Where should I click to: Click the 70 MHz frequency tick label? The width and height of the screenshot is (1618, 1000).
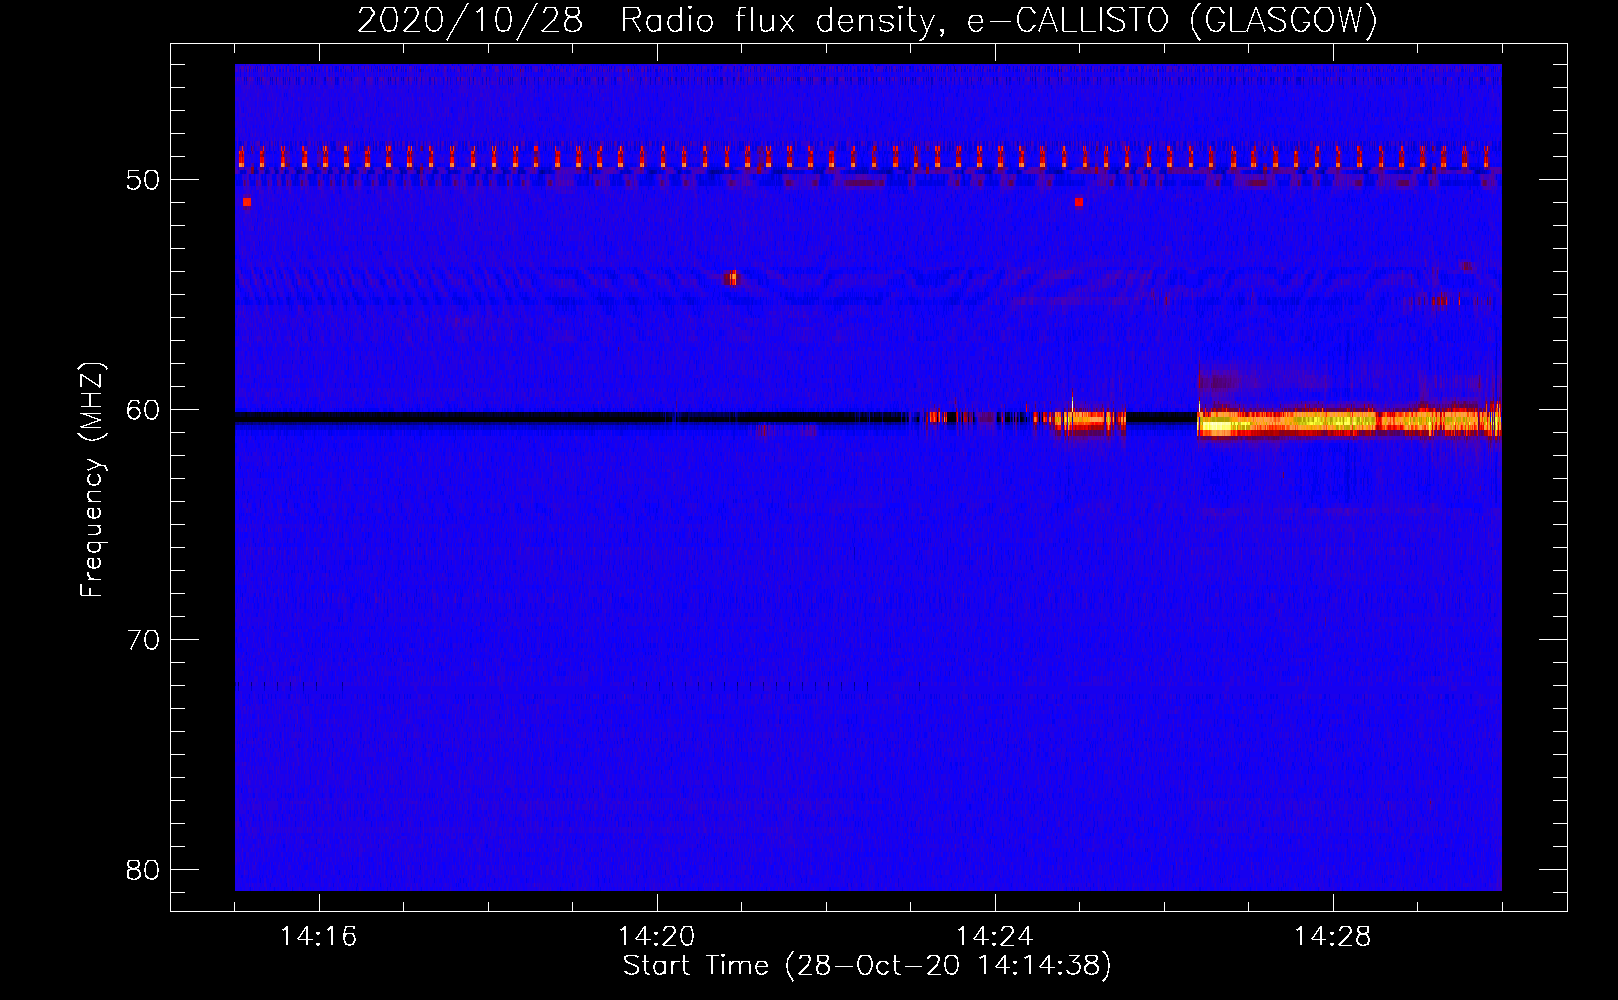click(x=143, y=640)
